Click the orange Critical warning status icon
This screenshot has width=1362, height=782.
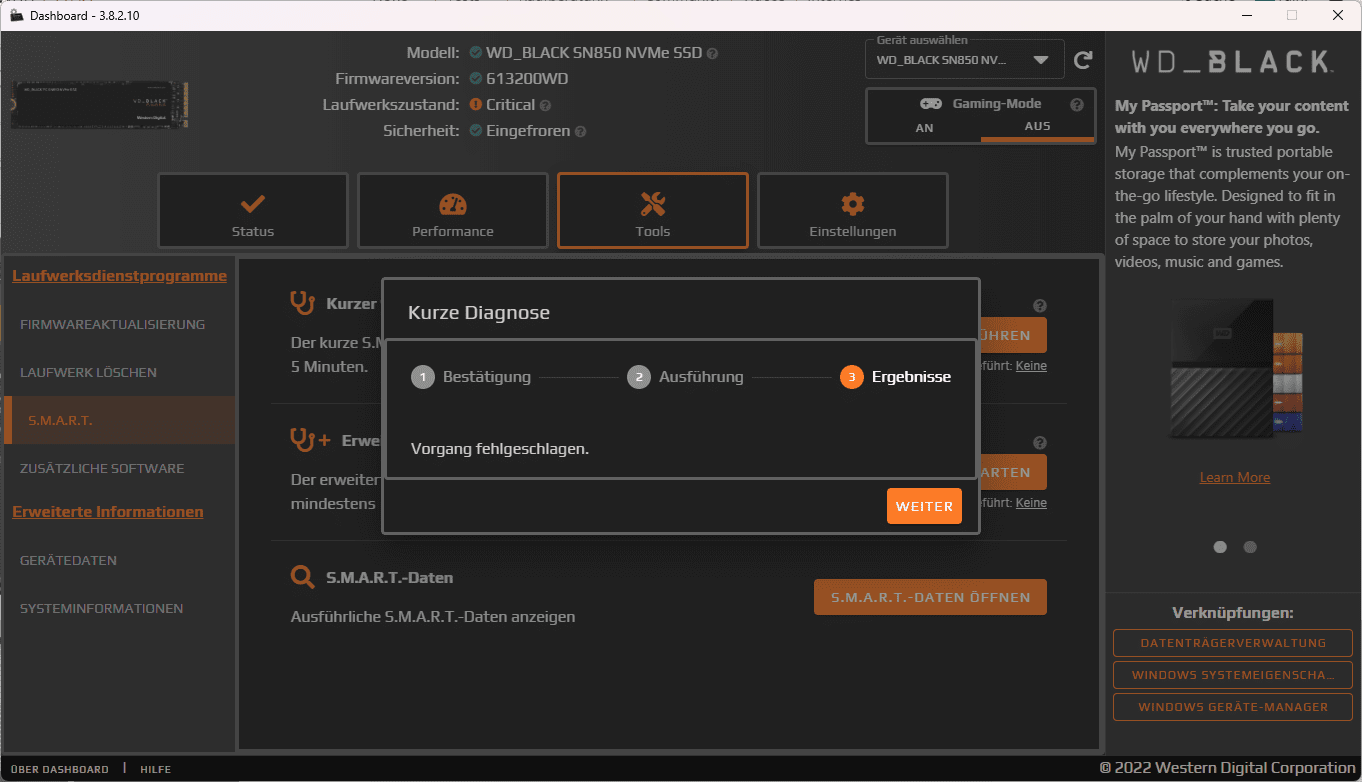coord(476,105)
